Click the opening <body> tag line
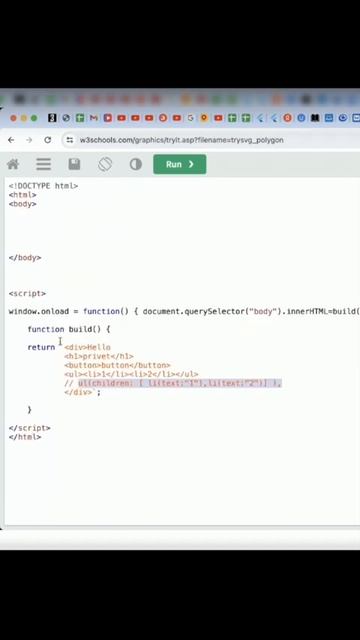This screenshot has height=640, width=360. click(22, 204)
